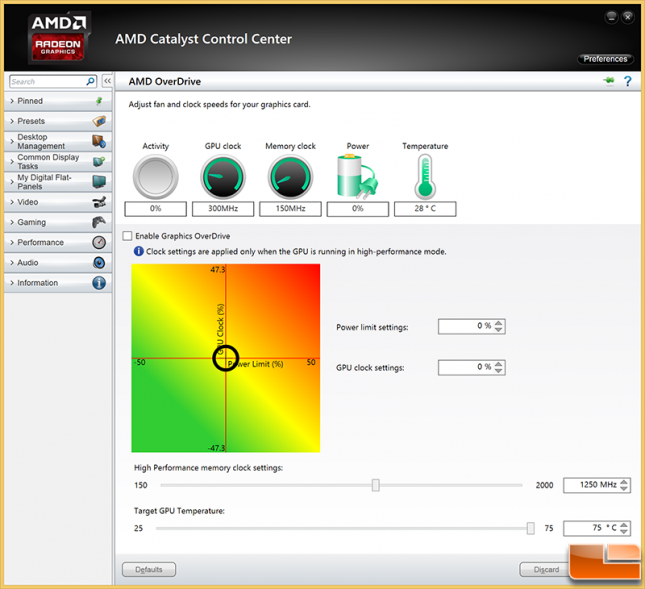Enable Graphics OverDrive checkbox
Screen dimensions: 645x589
(128, 236)
